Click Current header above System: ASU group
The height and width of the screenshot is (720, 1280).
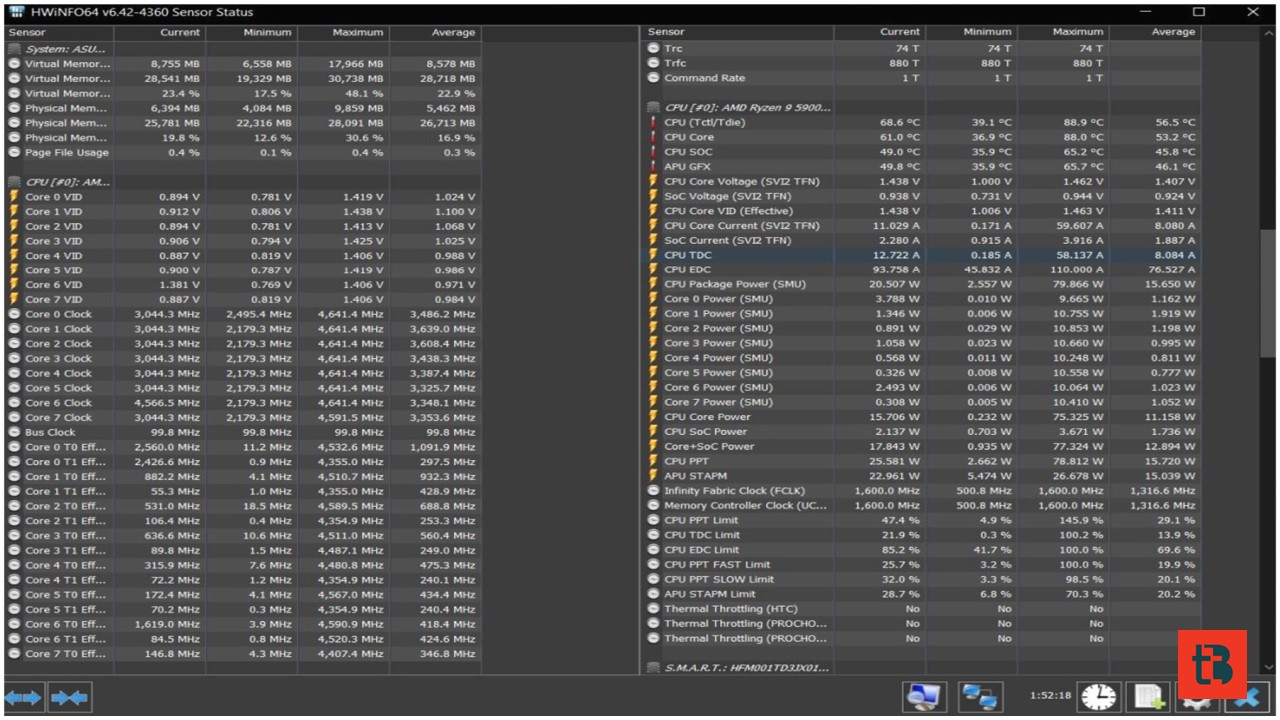(x=160, y=32)
